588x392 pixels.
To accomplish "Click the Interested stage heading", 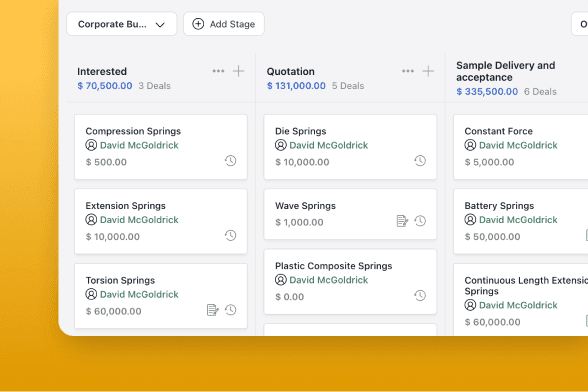I will [102, 71].
